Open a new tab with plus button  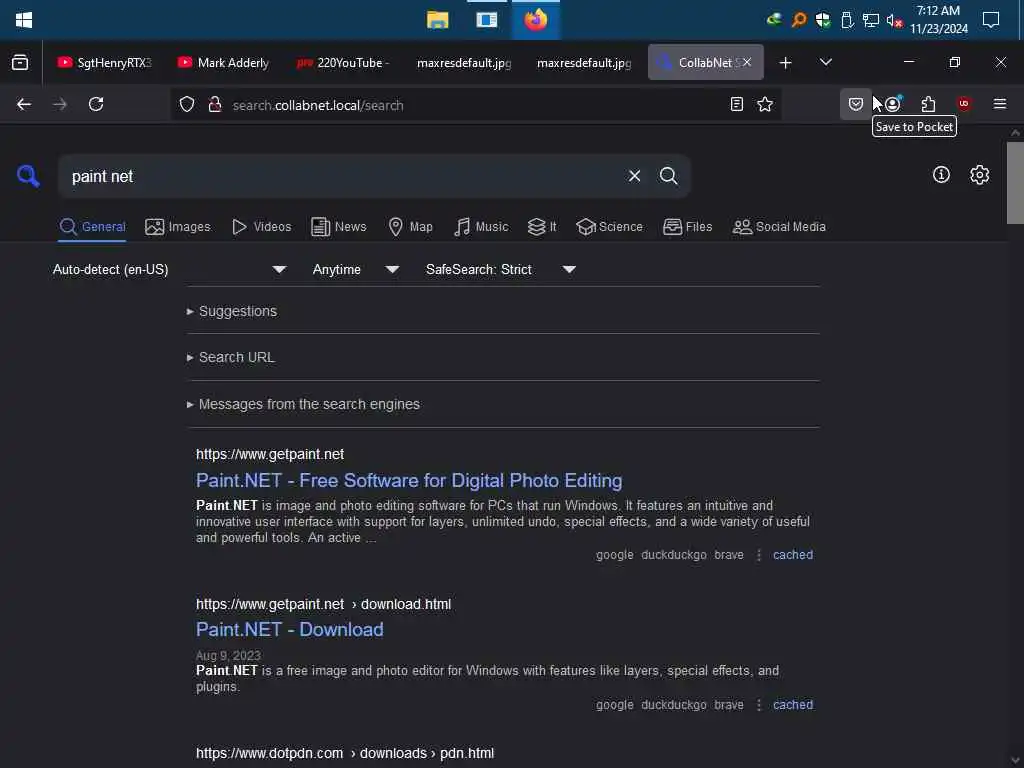click(x=786, y=63)
